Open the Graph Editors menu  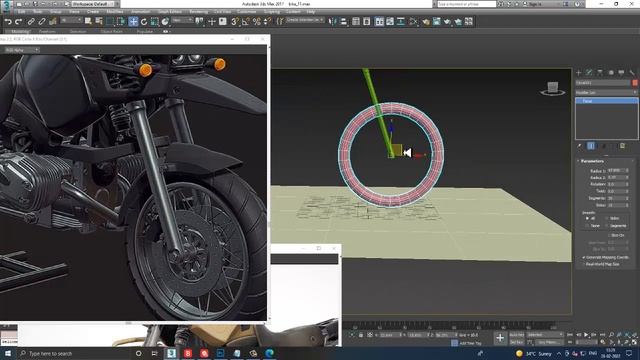pyautogui.click(x=169, y=12)
